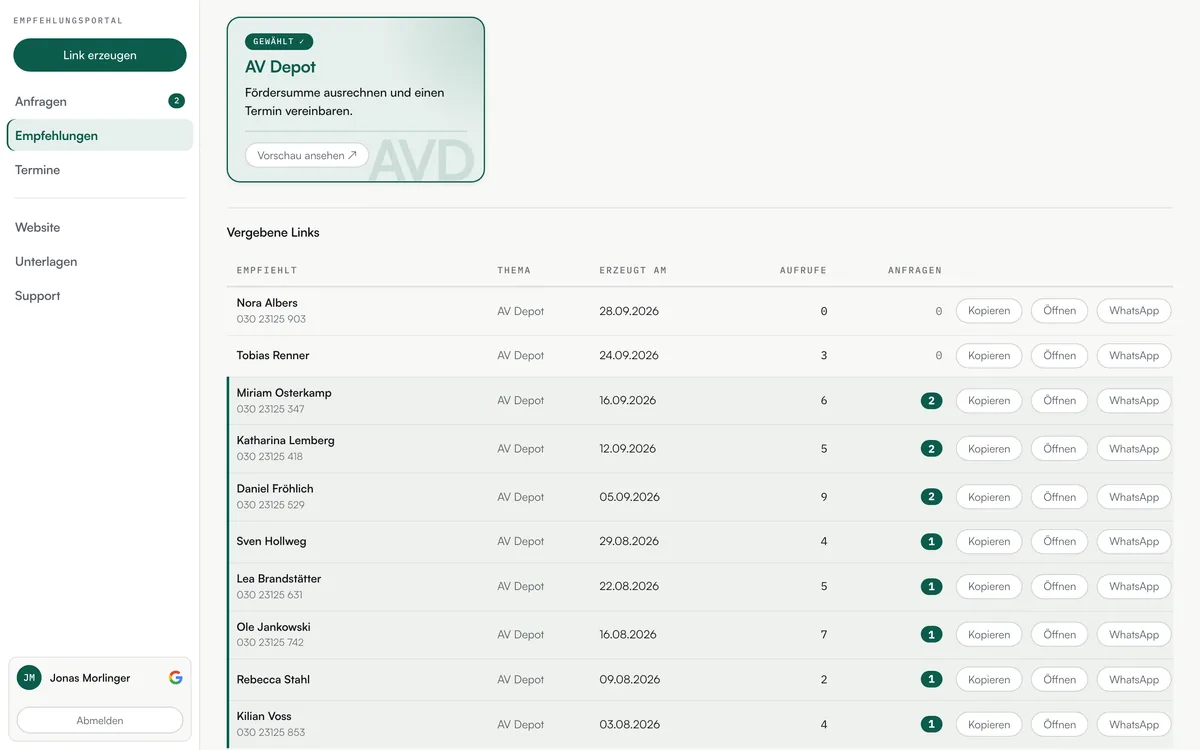Open Support in the sidebar

[100, 295]
